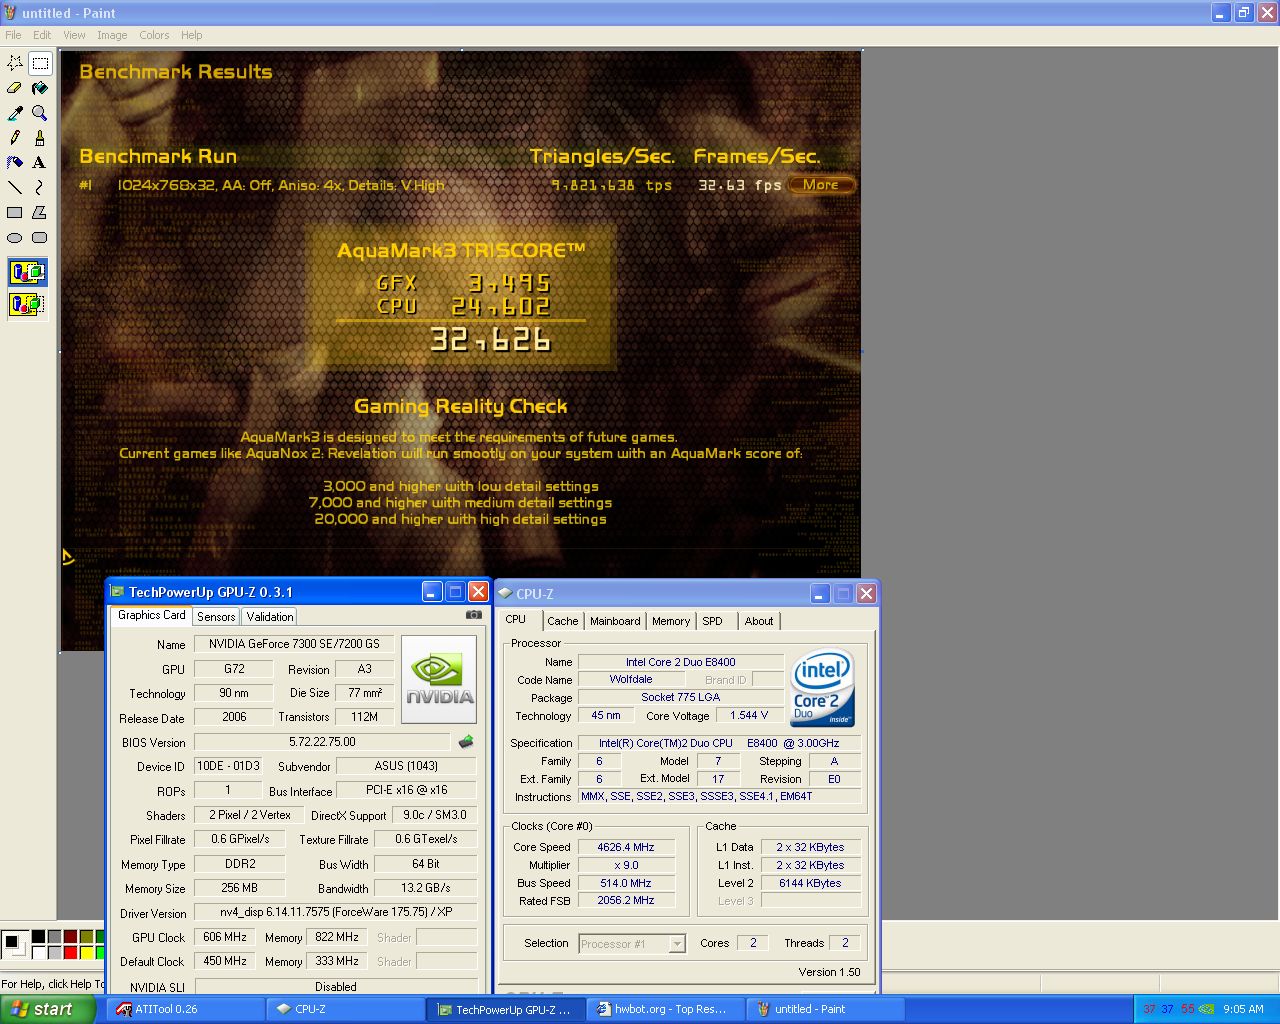Click the CPU-Z taskbar button
The width and height of the screenshot is (1280, 1024).
[x=345, y=1009]
